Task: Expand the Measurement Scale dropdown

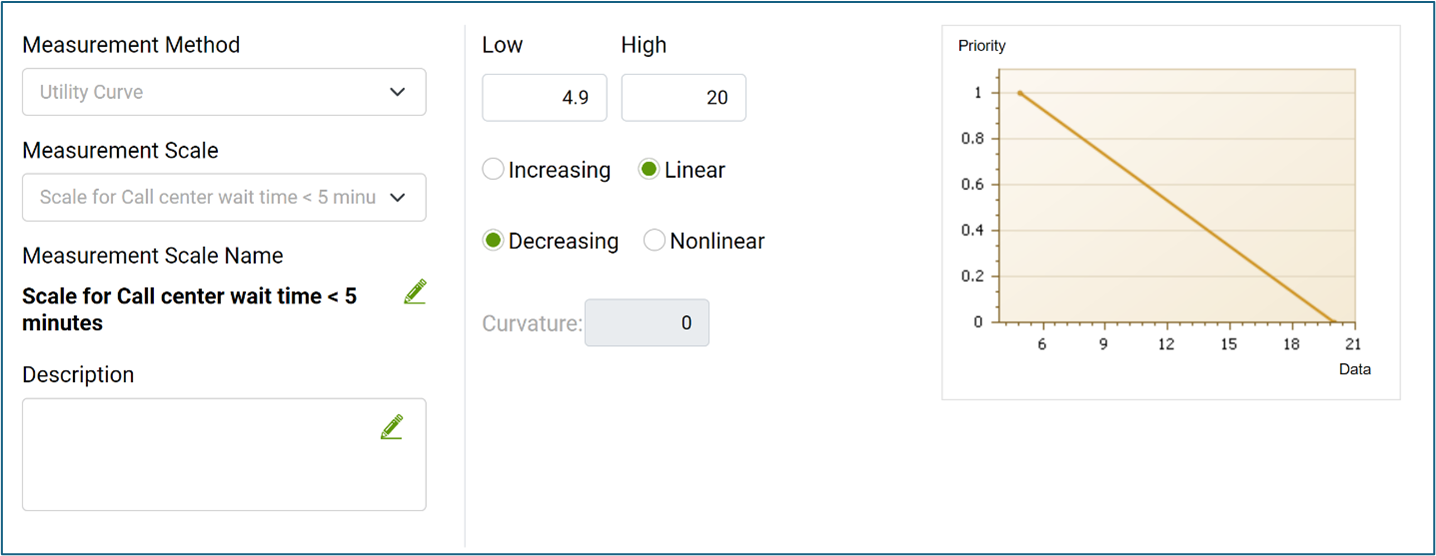Action: coord(224,197)
